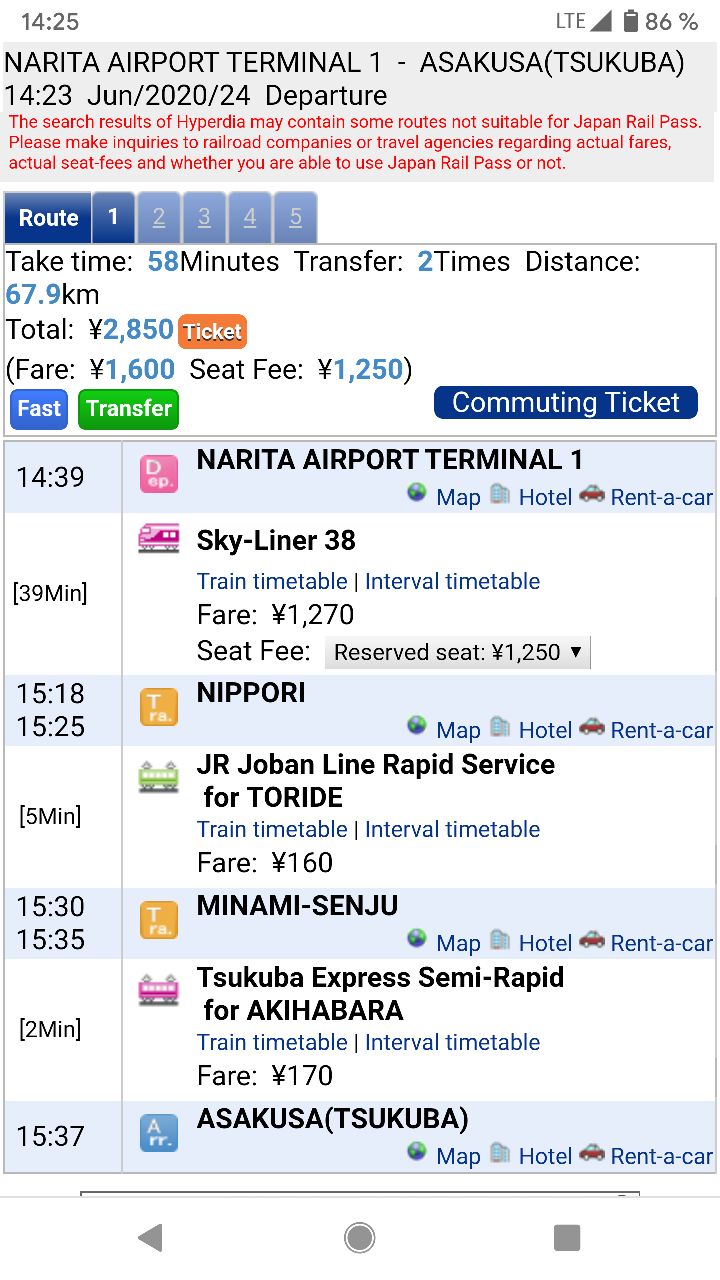Tap the pink Dep. departure icon
This screenshot has width=720, height=1280.
[159, 474]
